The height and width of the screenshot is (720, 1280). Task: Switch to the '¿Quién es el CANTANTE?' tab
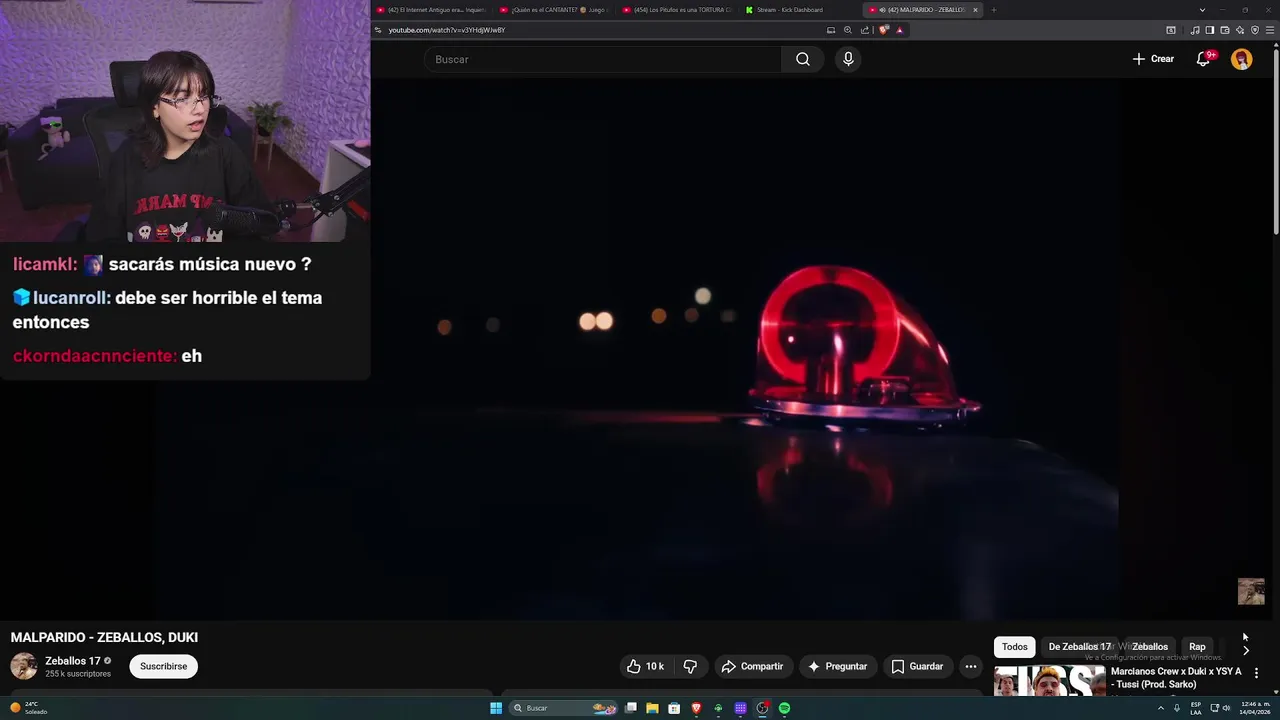[554, 10]
